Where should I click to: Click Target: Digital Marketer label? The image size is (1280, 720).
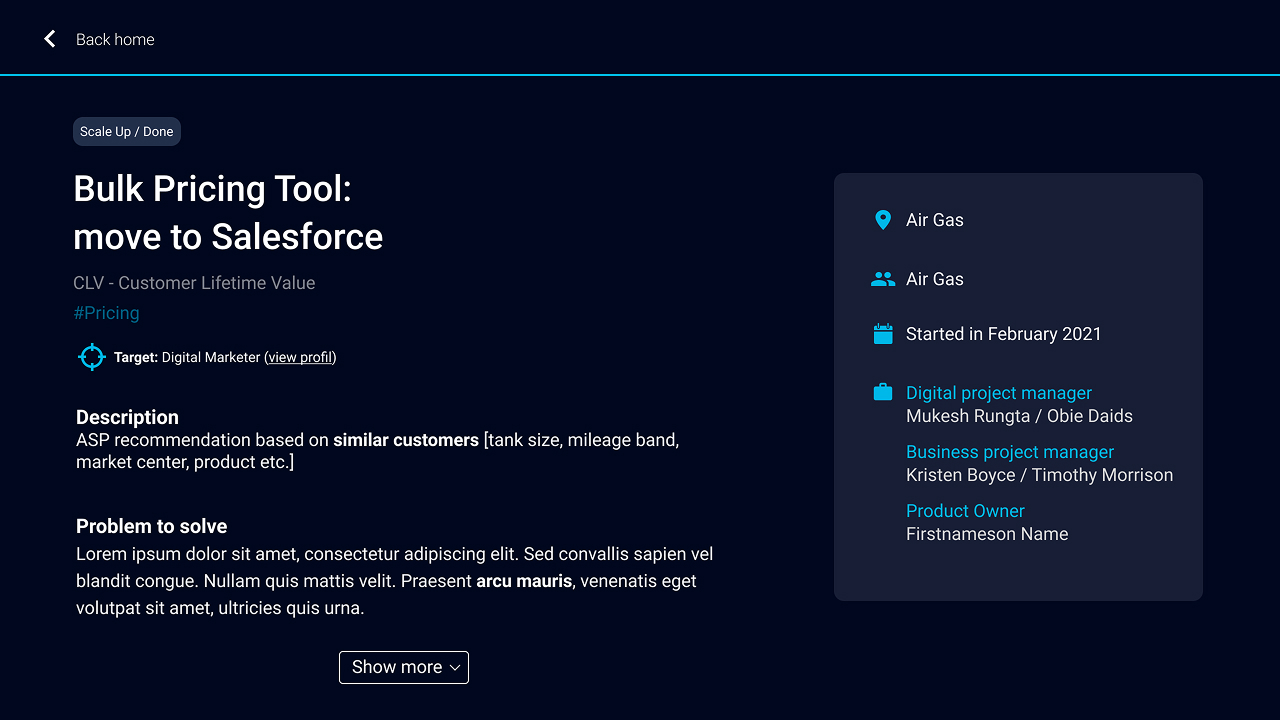[187, 357]
